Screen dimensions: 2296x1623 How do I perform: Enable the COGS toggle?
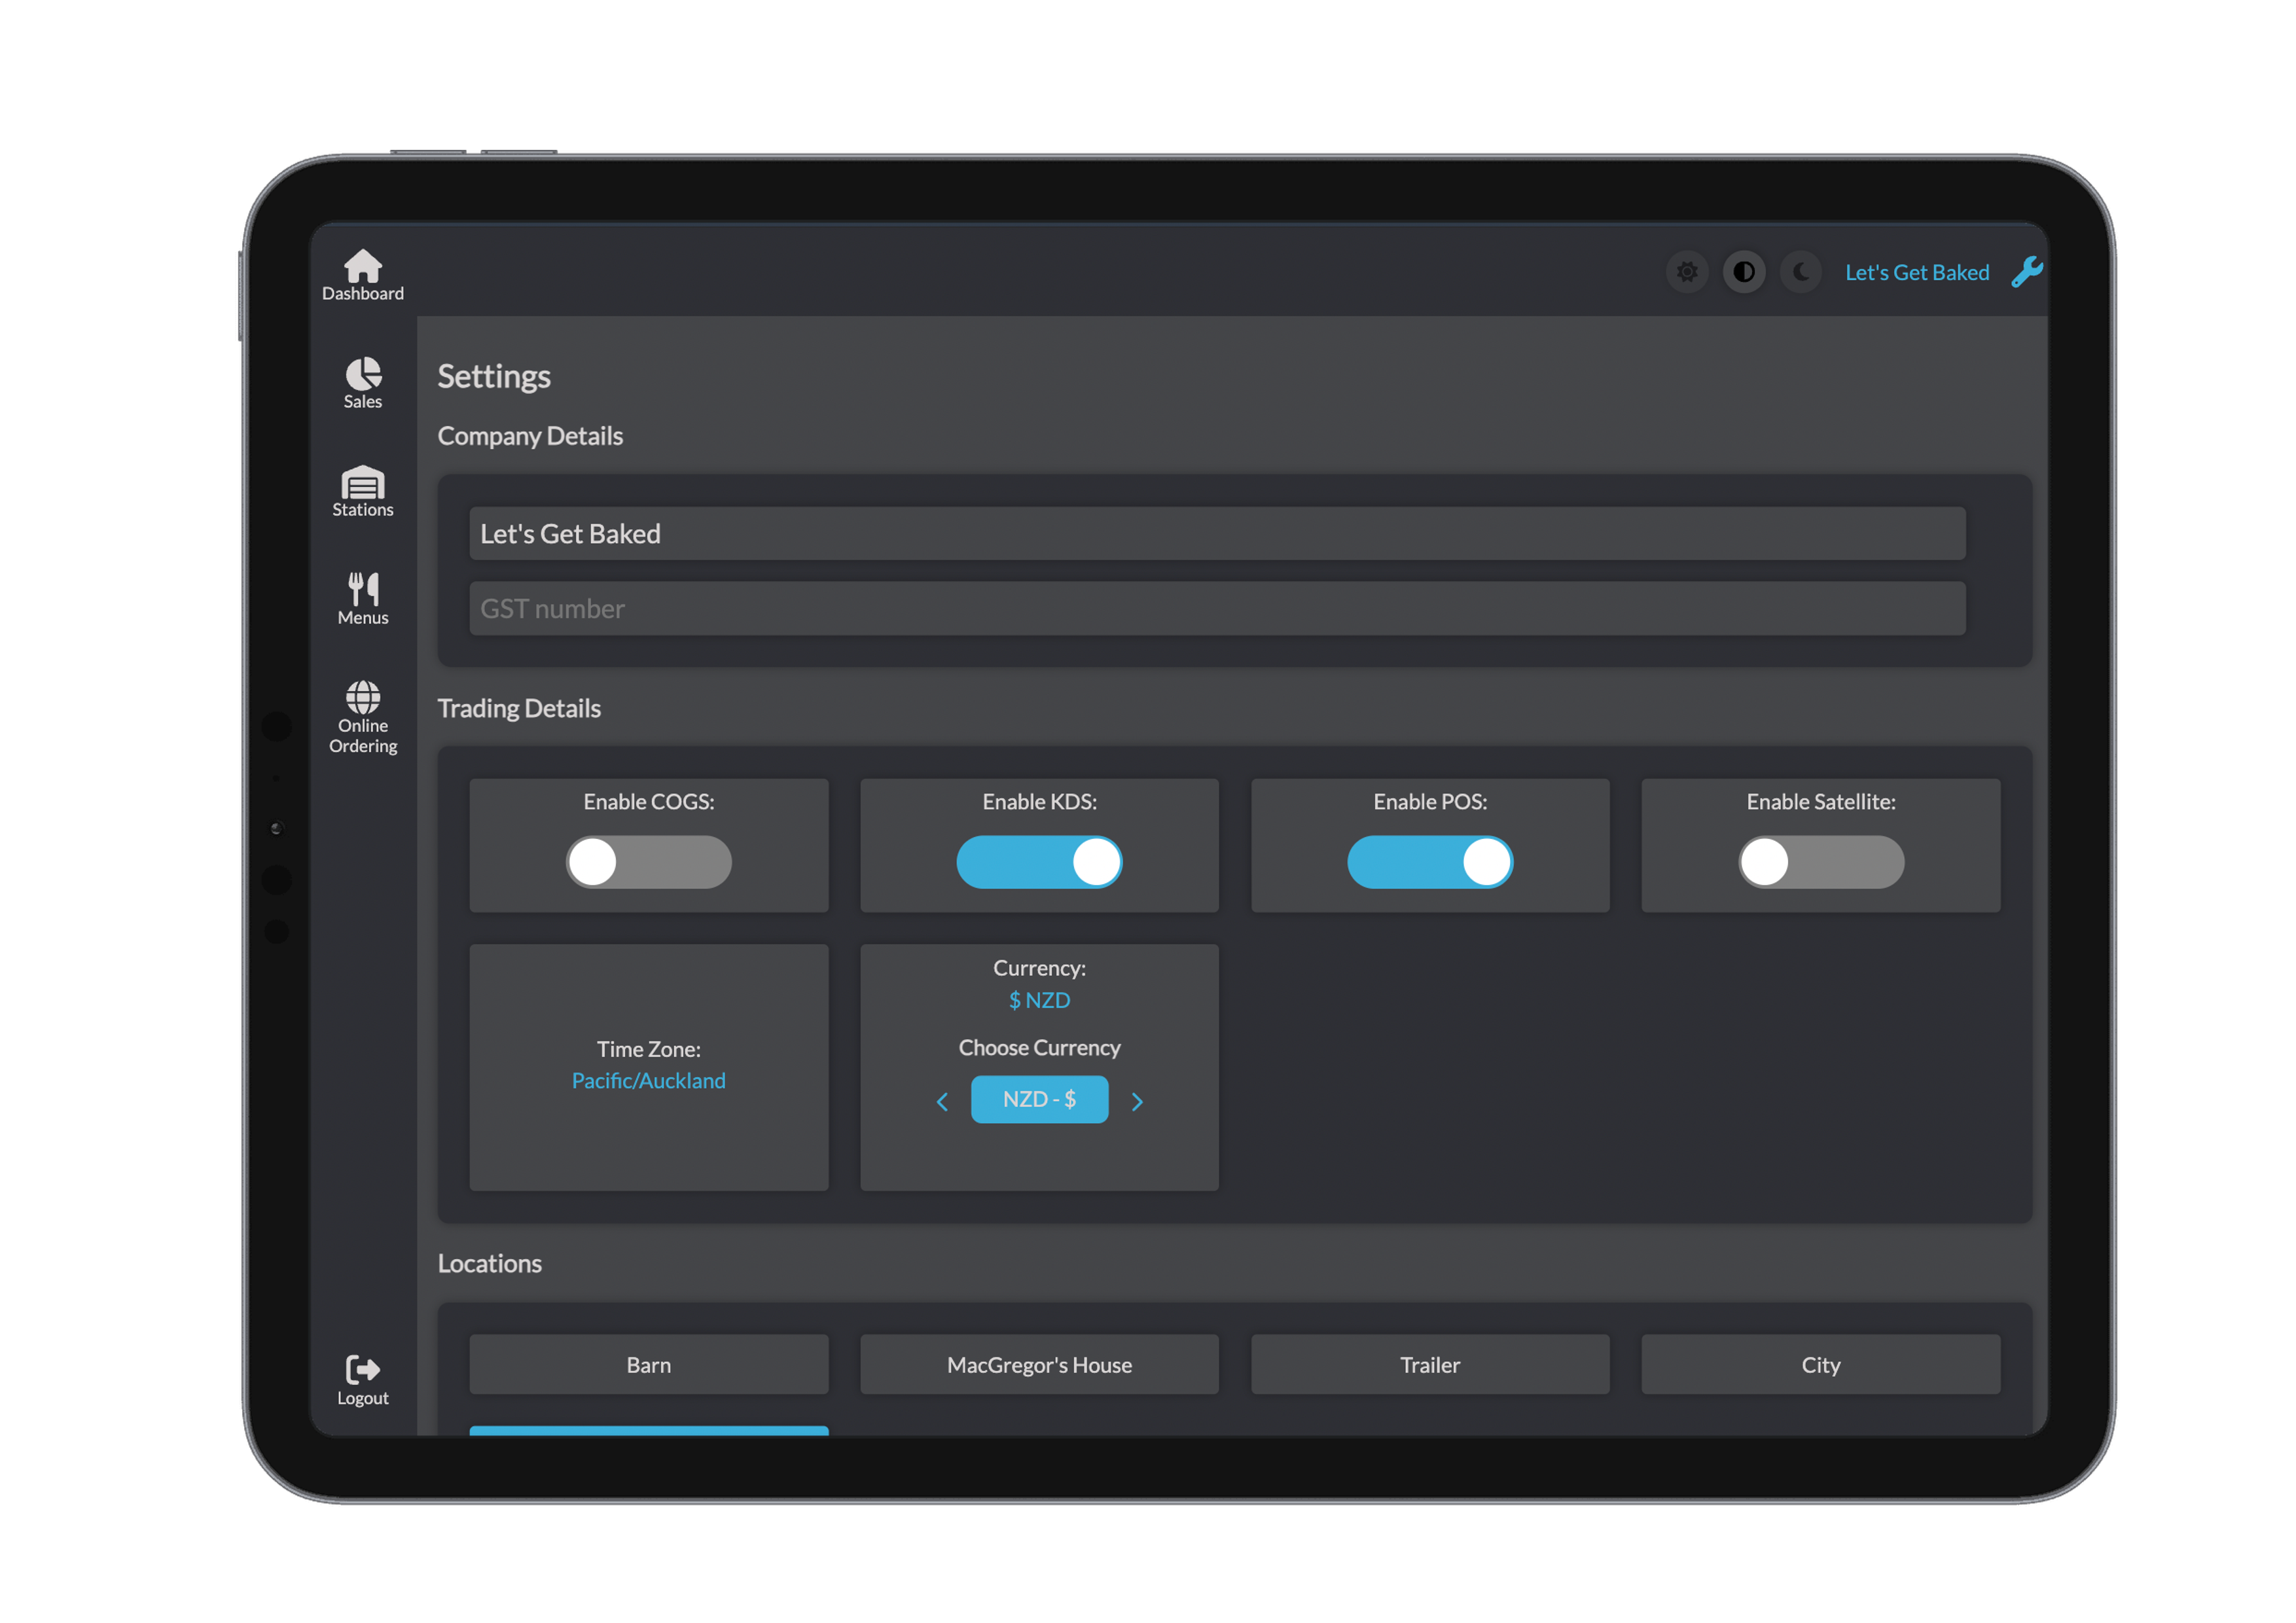tap(648, 862)
